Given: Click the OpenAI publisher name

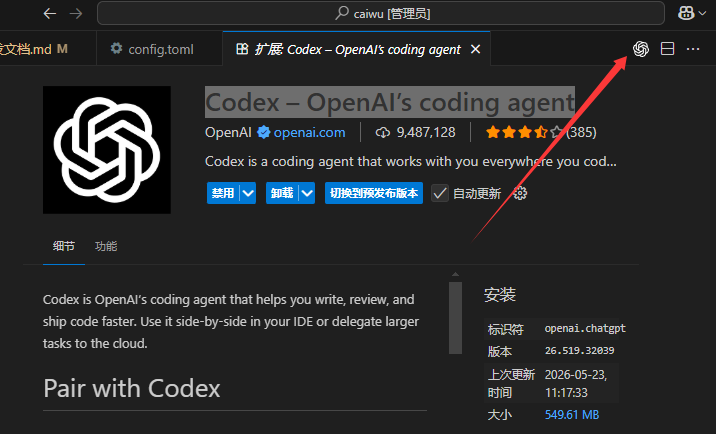Looking at the screenshot, I should tap(228, 132).
